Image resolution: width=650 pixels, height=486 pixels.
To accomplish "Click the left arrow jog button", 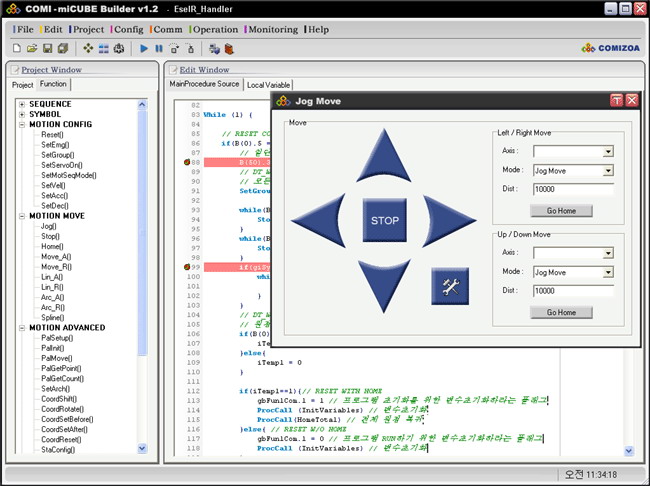I will click(322, 221).
